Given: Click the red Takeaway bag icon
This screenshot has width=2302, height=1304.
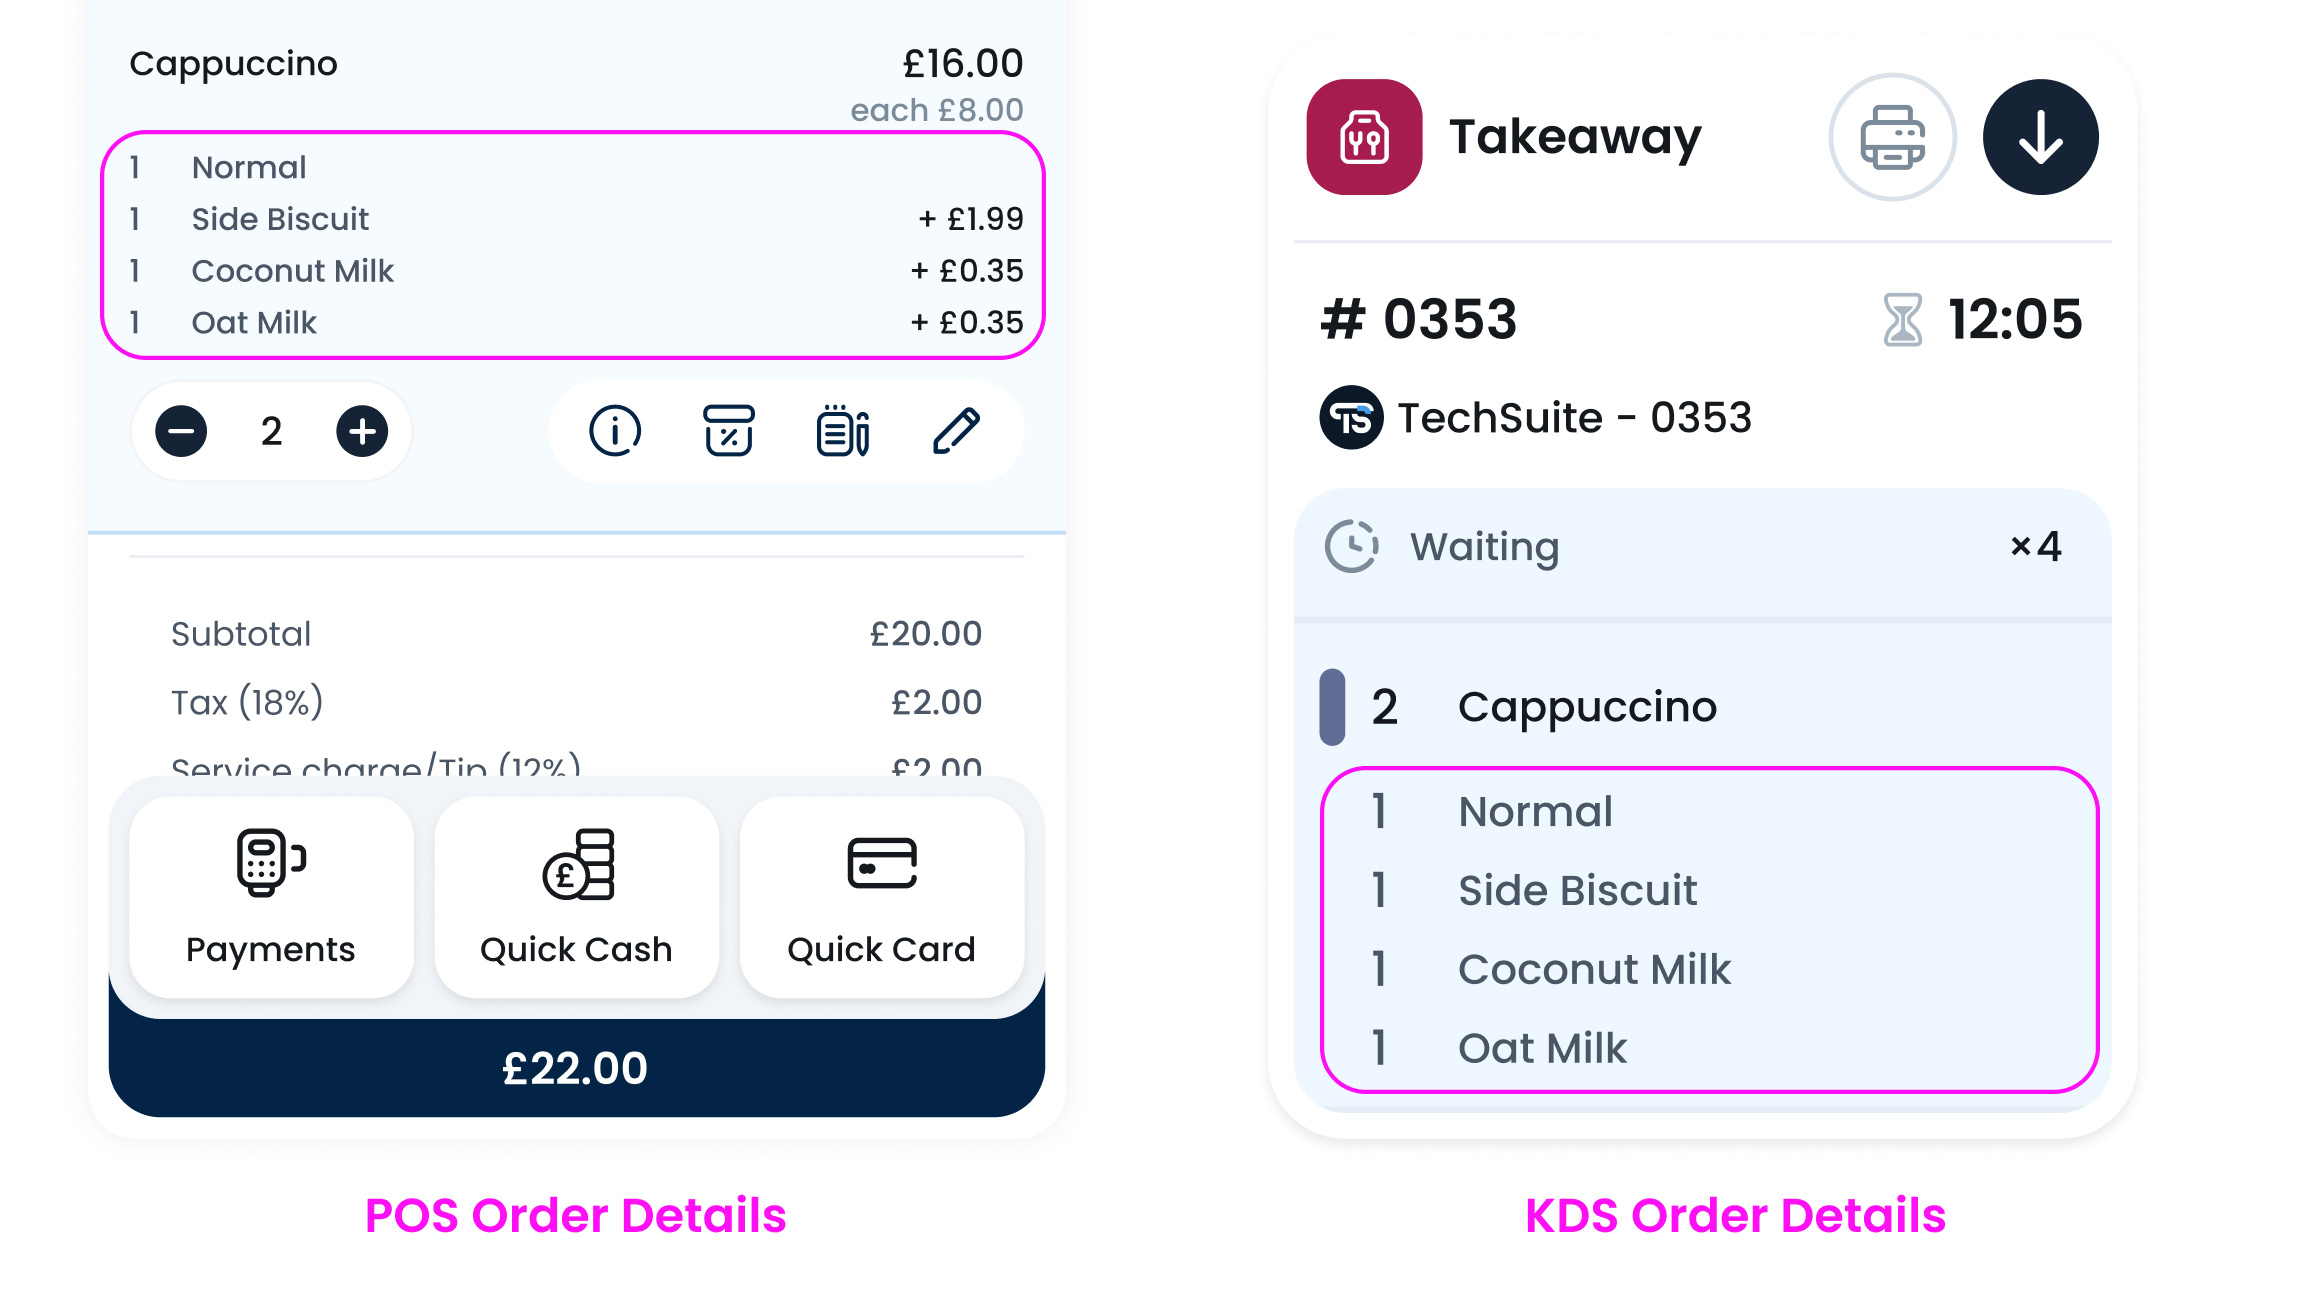Looking at the screenshot, I should tap(1364, 138).
